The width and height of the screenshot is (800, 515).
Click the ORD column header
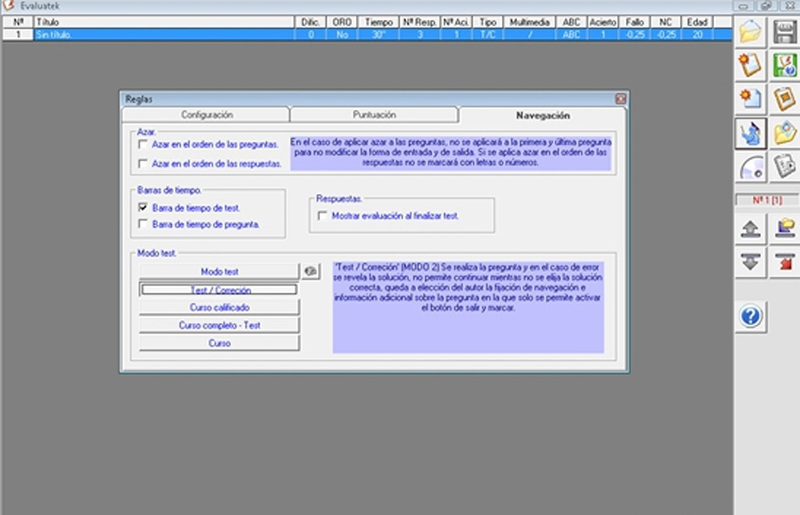(342, 22)
